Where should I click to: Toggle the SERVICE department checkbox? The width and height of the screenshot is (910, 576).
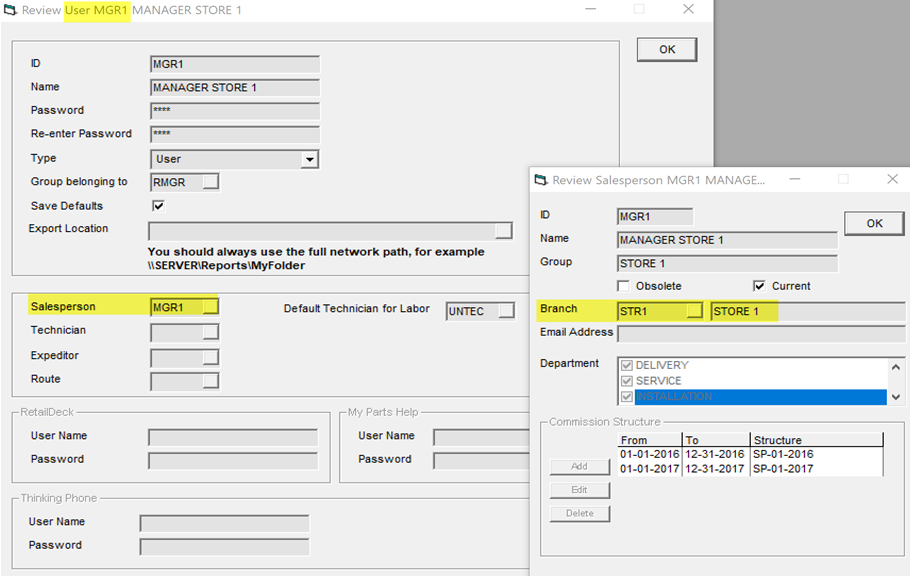point(626,381)
